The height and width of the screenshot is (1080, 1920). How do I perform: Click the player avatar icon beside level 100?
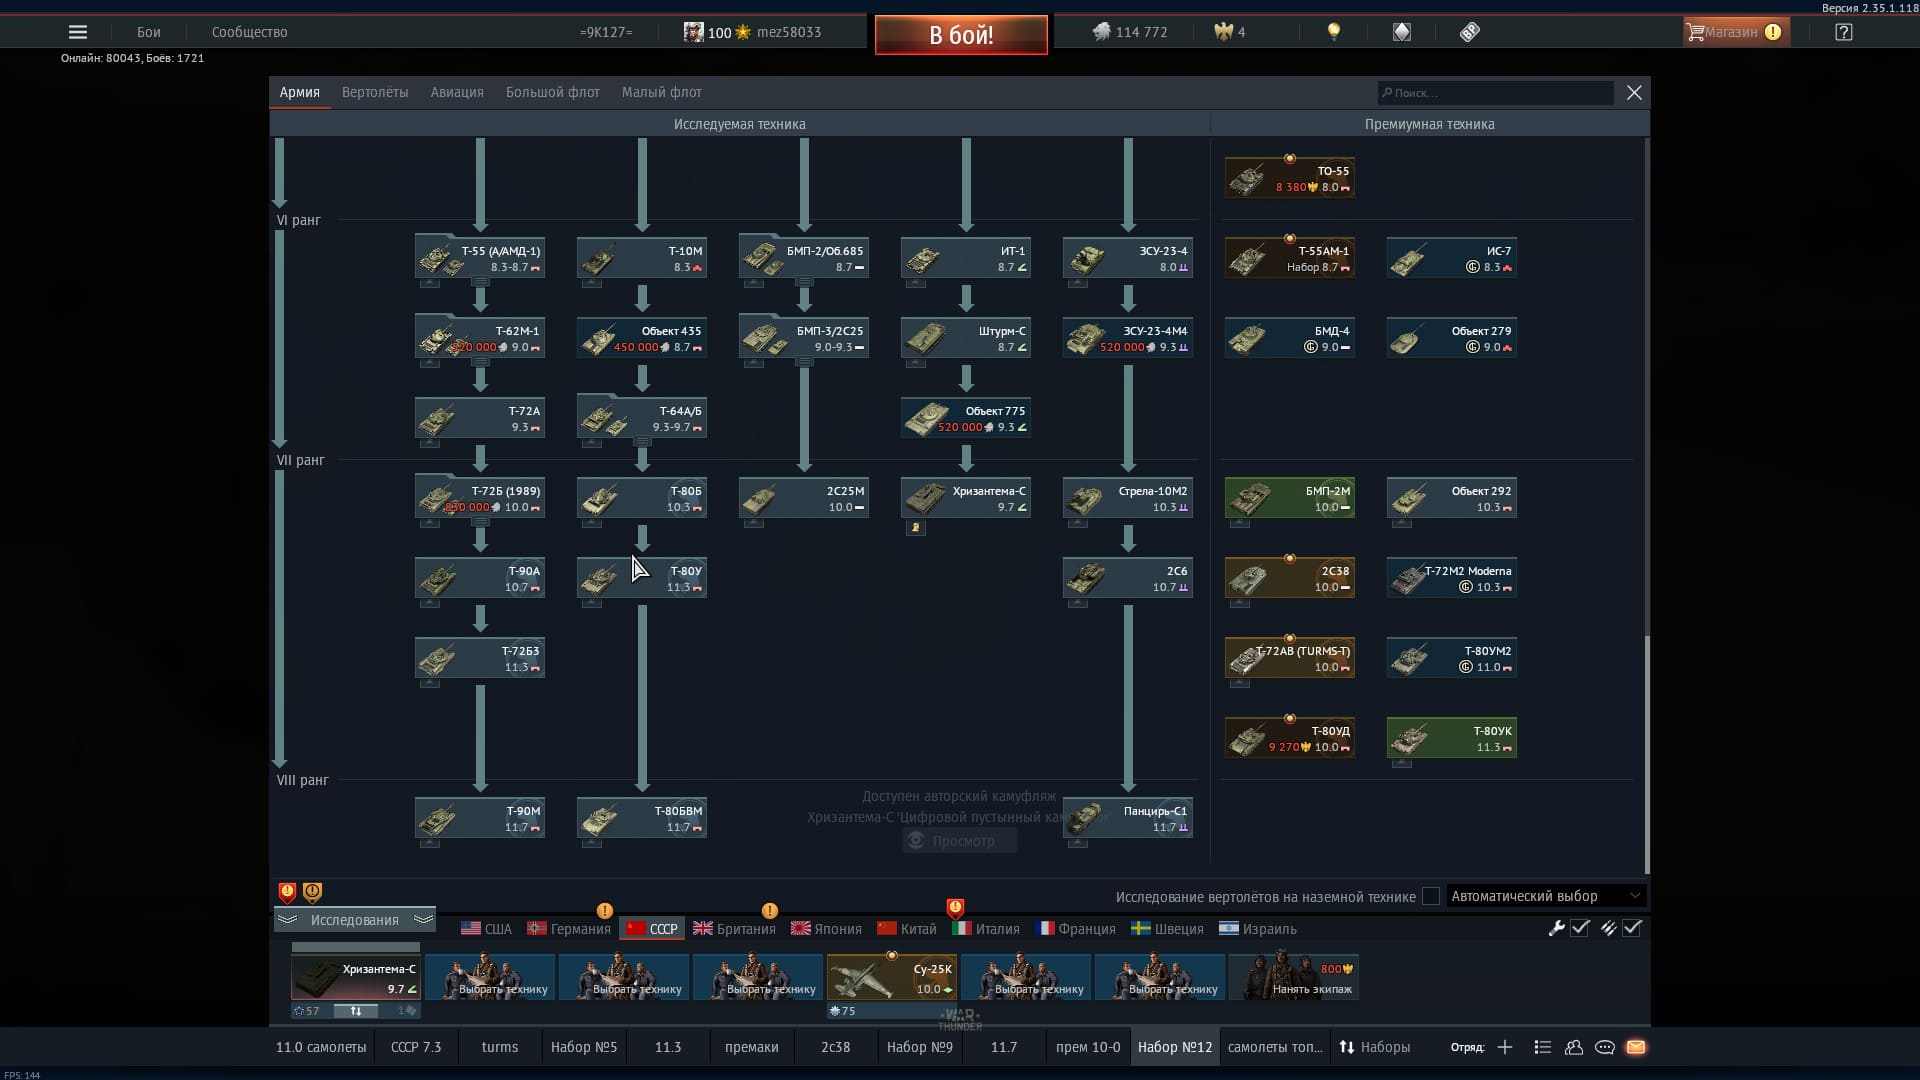pyautogui.click(x=693, y=32)
